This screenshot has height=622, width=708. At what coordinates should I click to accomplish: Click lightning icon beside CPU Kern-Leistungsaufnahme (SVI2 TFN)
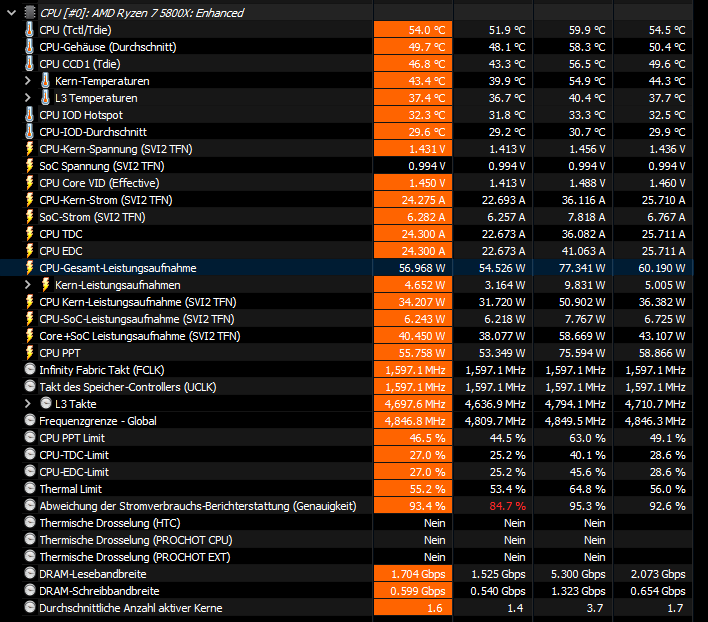tap(29, 302)
